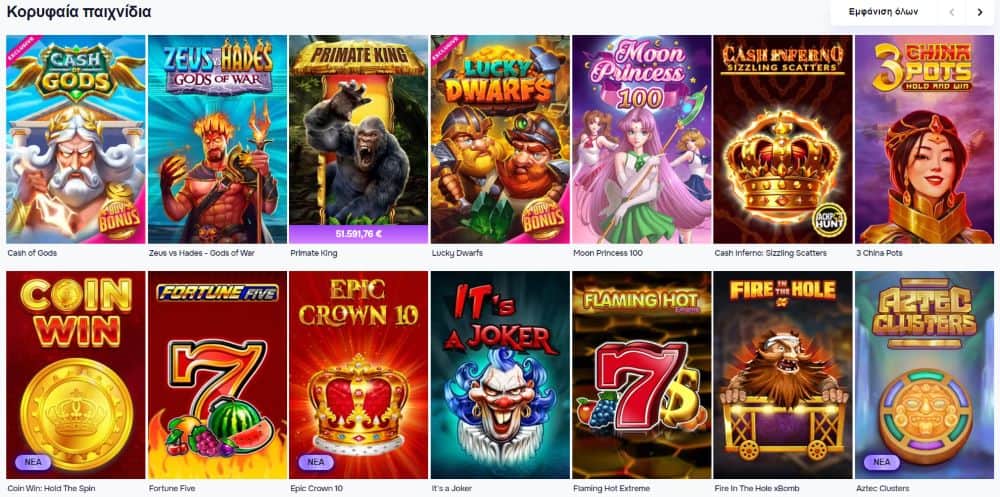Click the Cash Inferno: Sizzling Scatters title

770,253
